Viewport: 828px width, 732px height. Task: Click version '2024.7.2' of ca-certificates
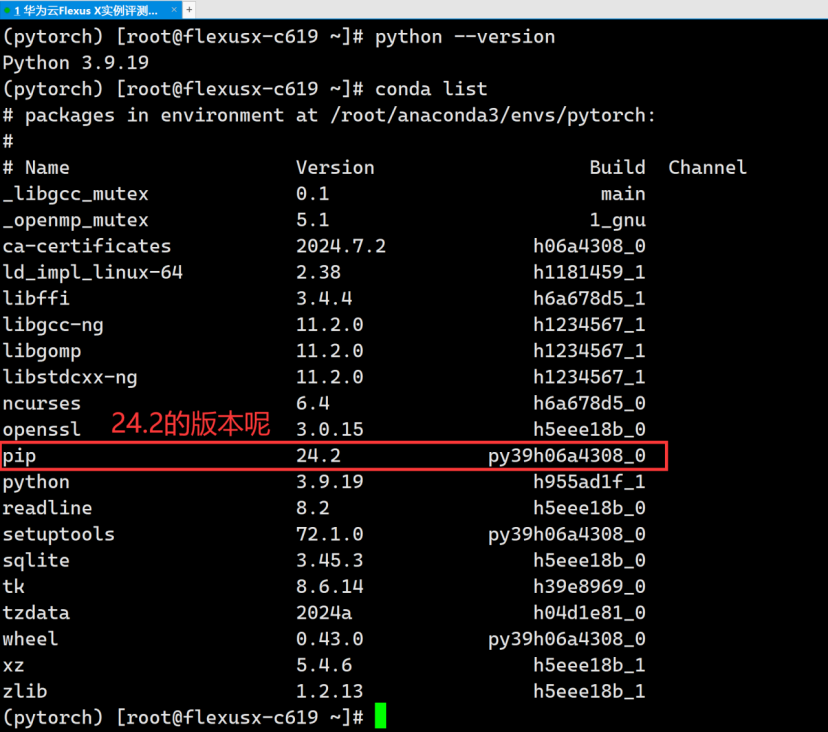(341, 246)
